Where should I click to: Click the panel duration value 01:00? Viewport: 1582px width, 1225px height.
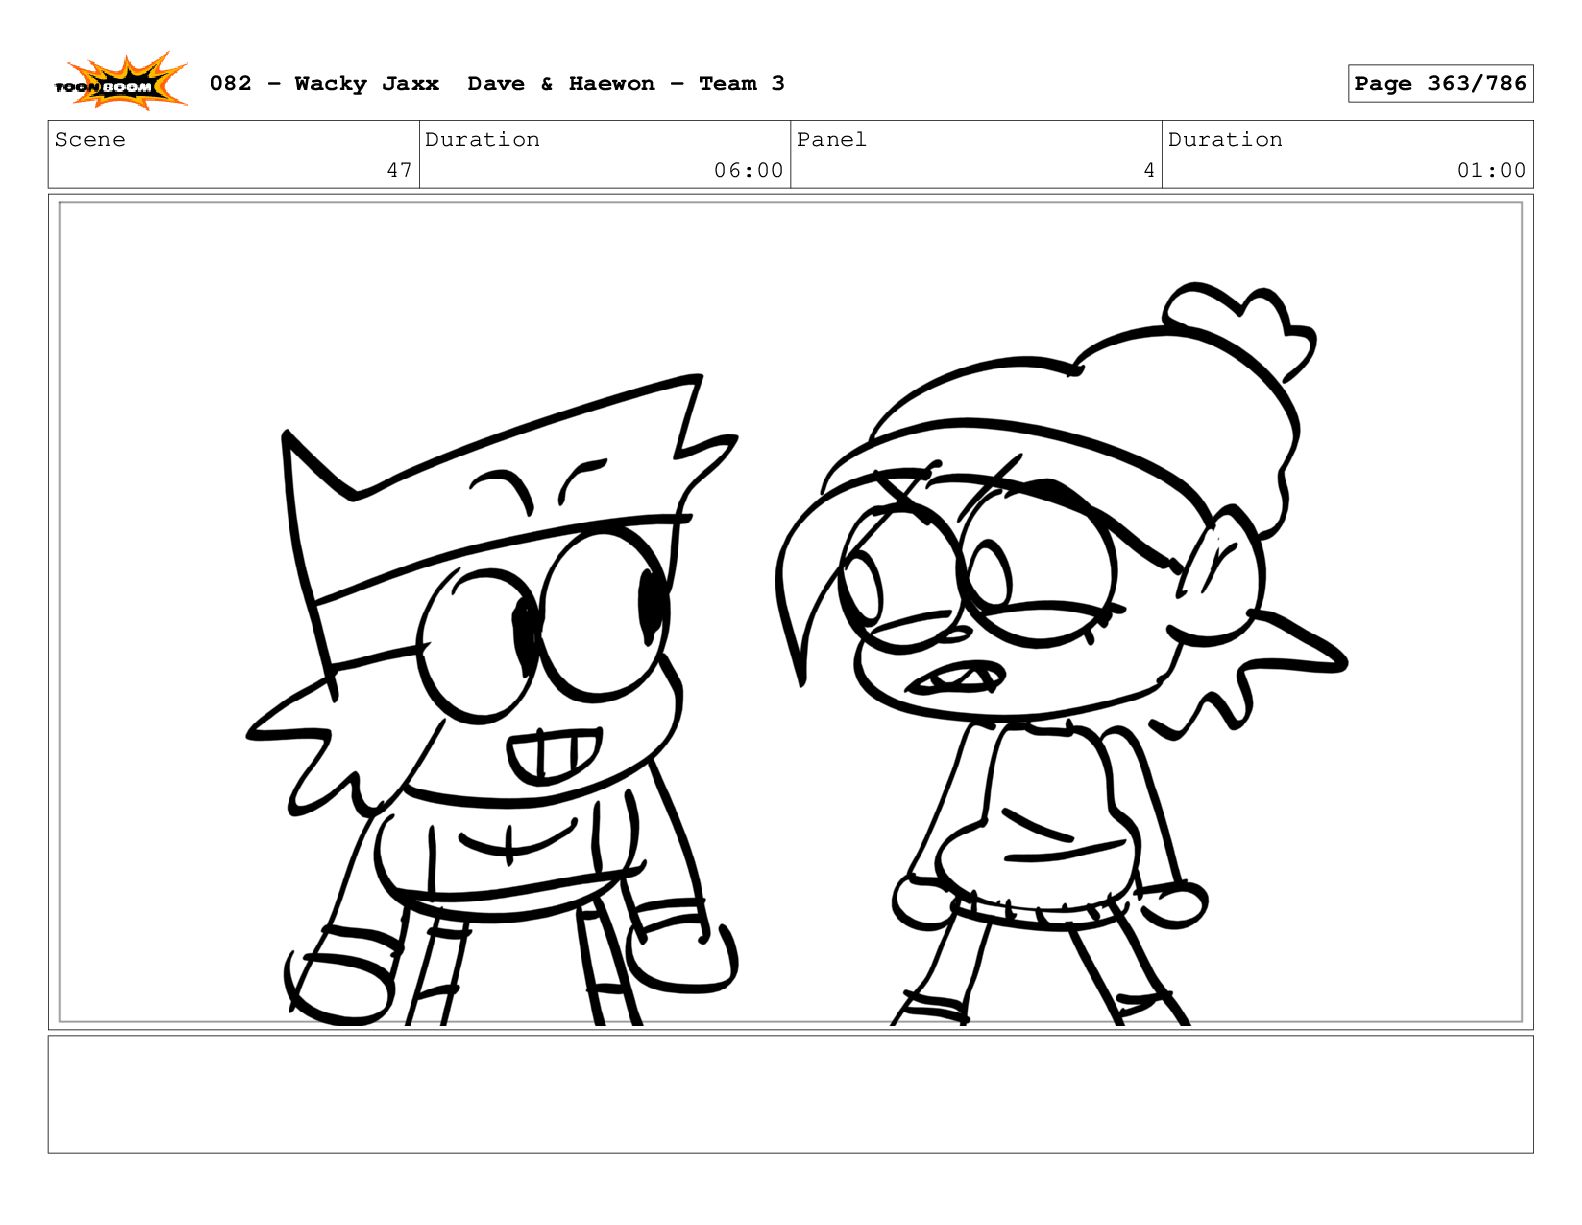click(x=1491, y=170)
